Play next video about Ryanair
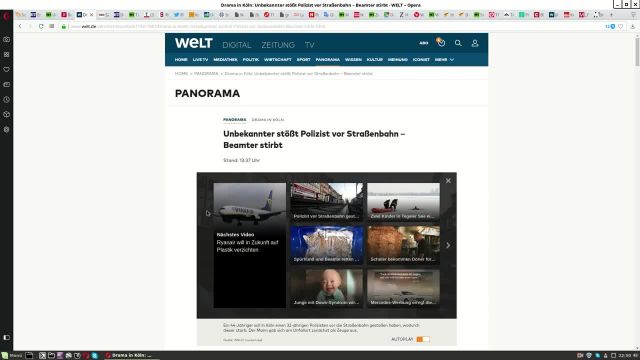This screenshot has width=640, height=360. pyautogui.click(x=249, y=245)
